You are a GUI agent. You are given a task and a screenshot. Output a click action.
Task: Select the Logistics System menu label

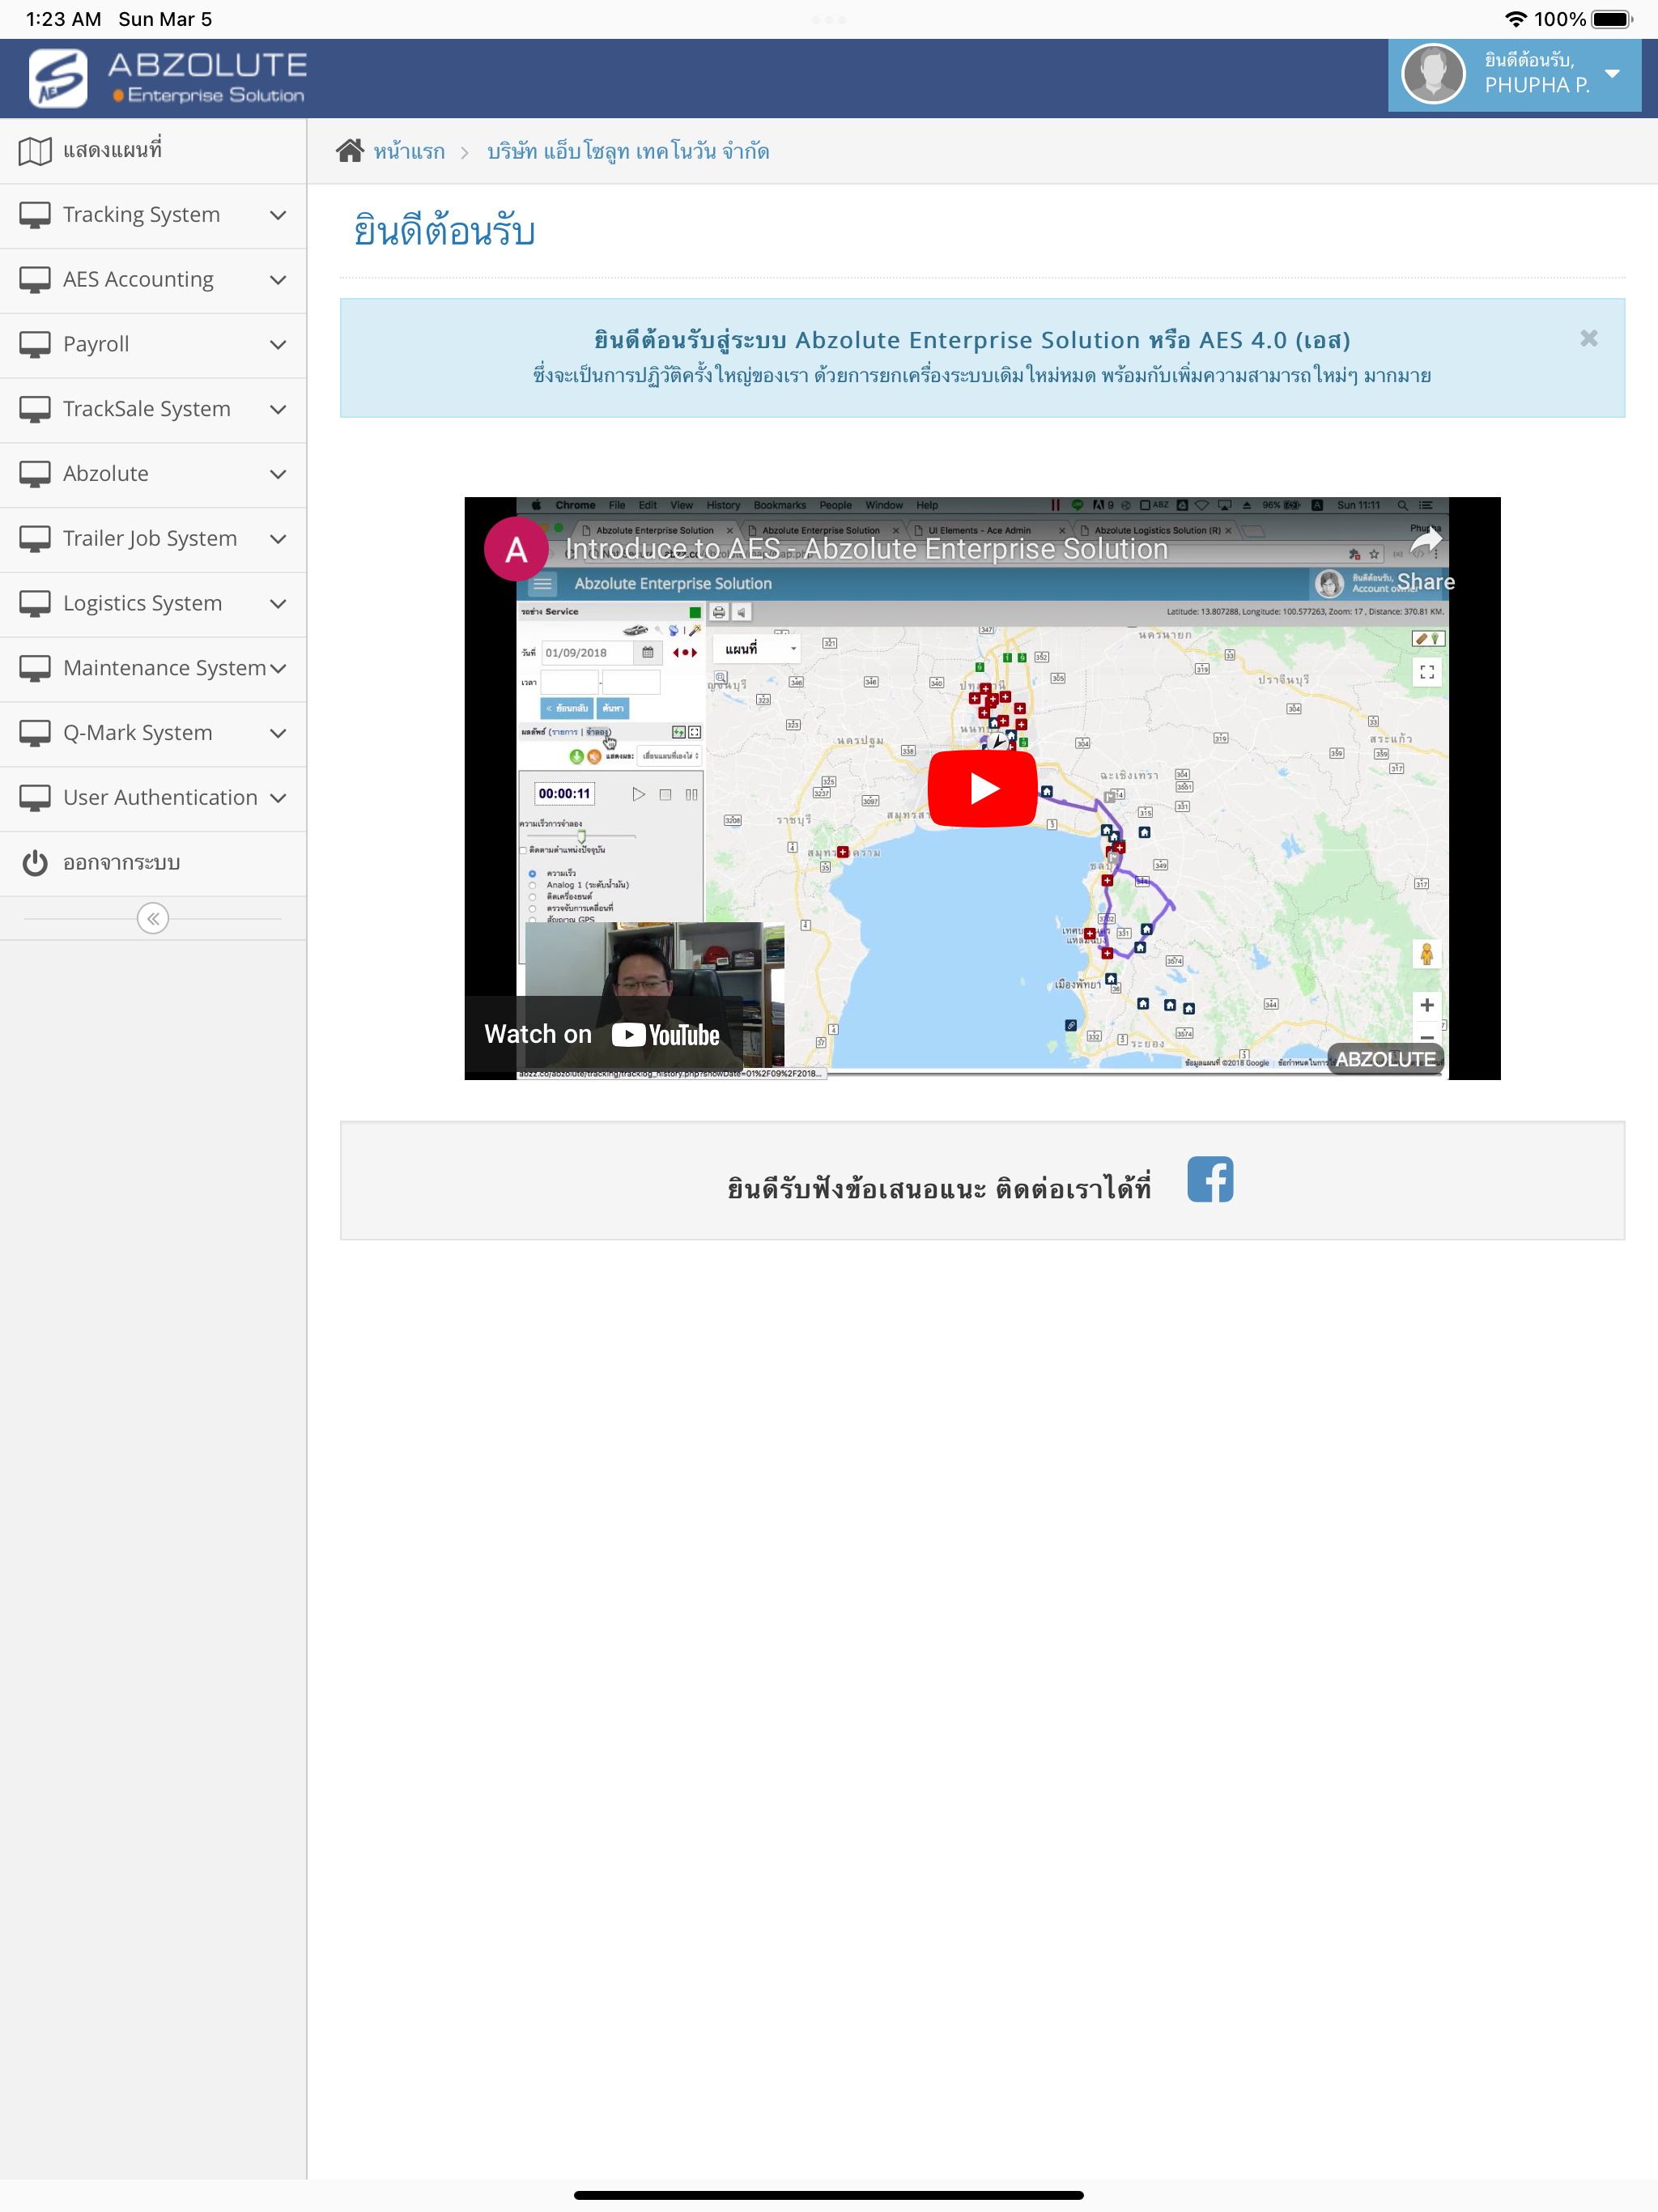point(142,604)
